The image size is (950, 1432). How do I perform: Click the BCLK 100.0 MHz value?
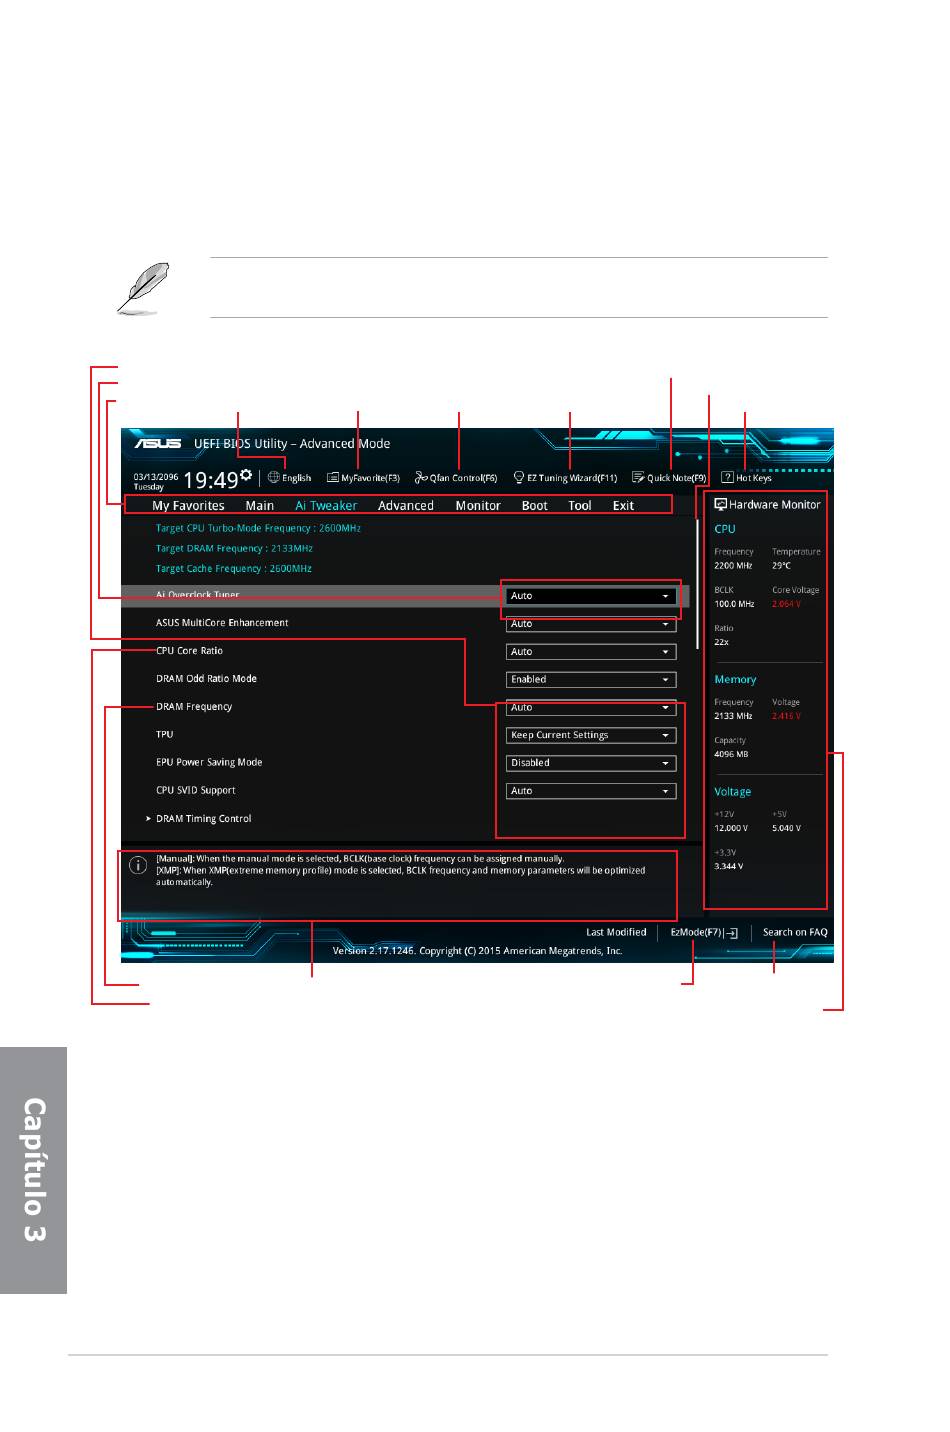point(734,604)
